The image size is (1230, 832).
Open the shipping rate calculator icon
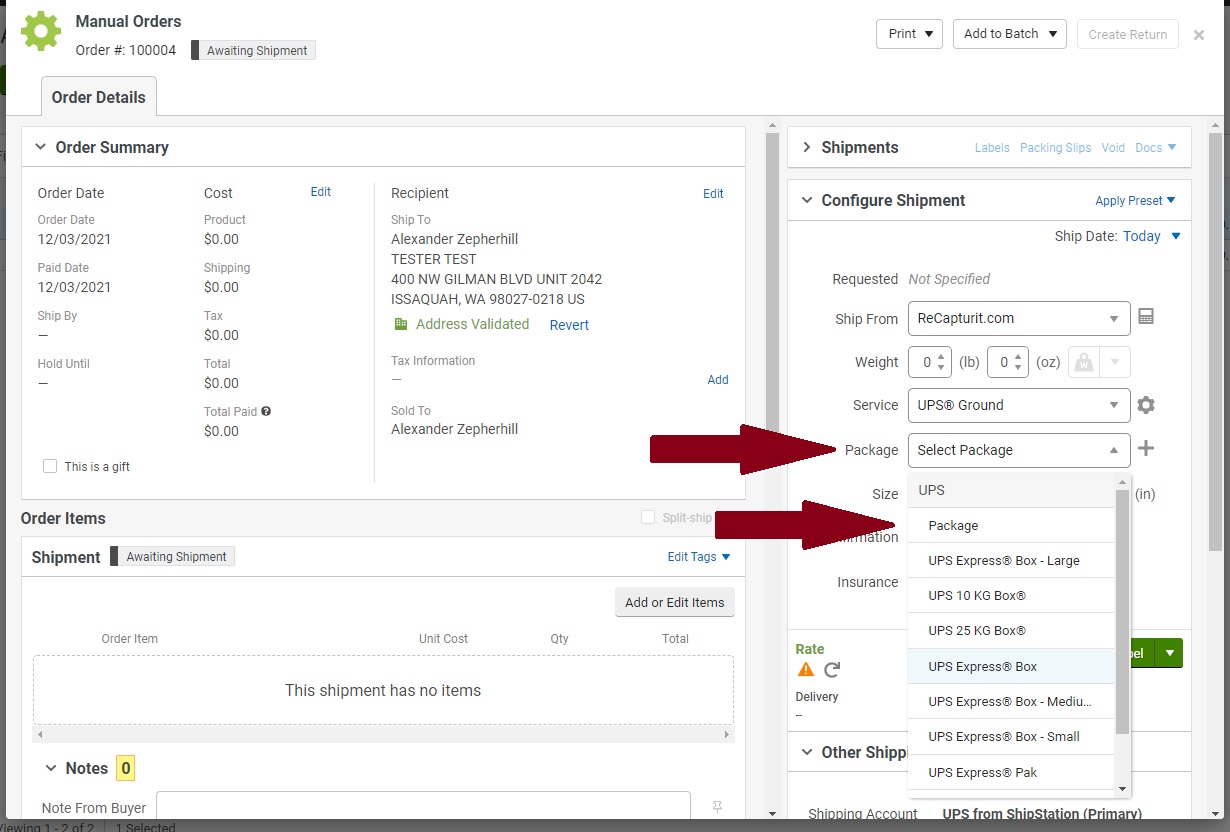pyautogui.click(x=1146, y=316)
